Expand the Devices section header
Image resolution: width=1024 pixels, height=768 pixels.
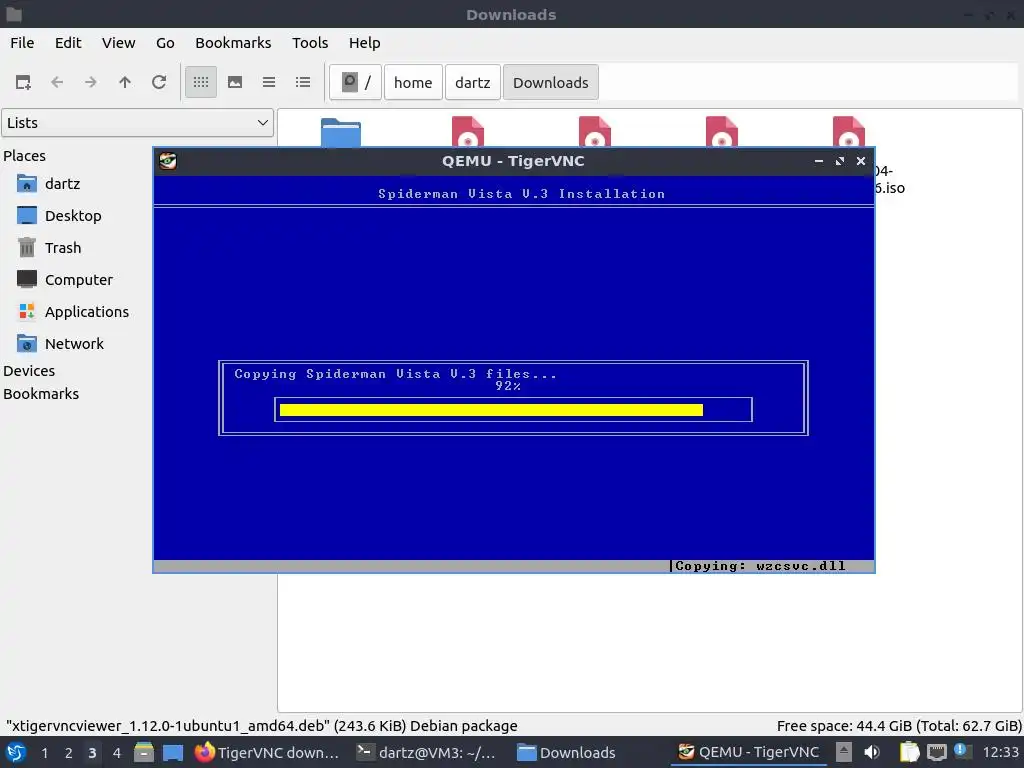point(29,371)
